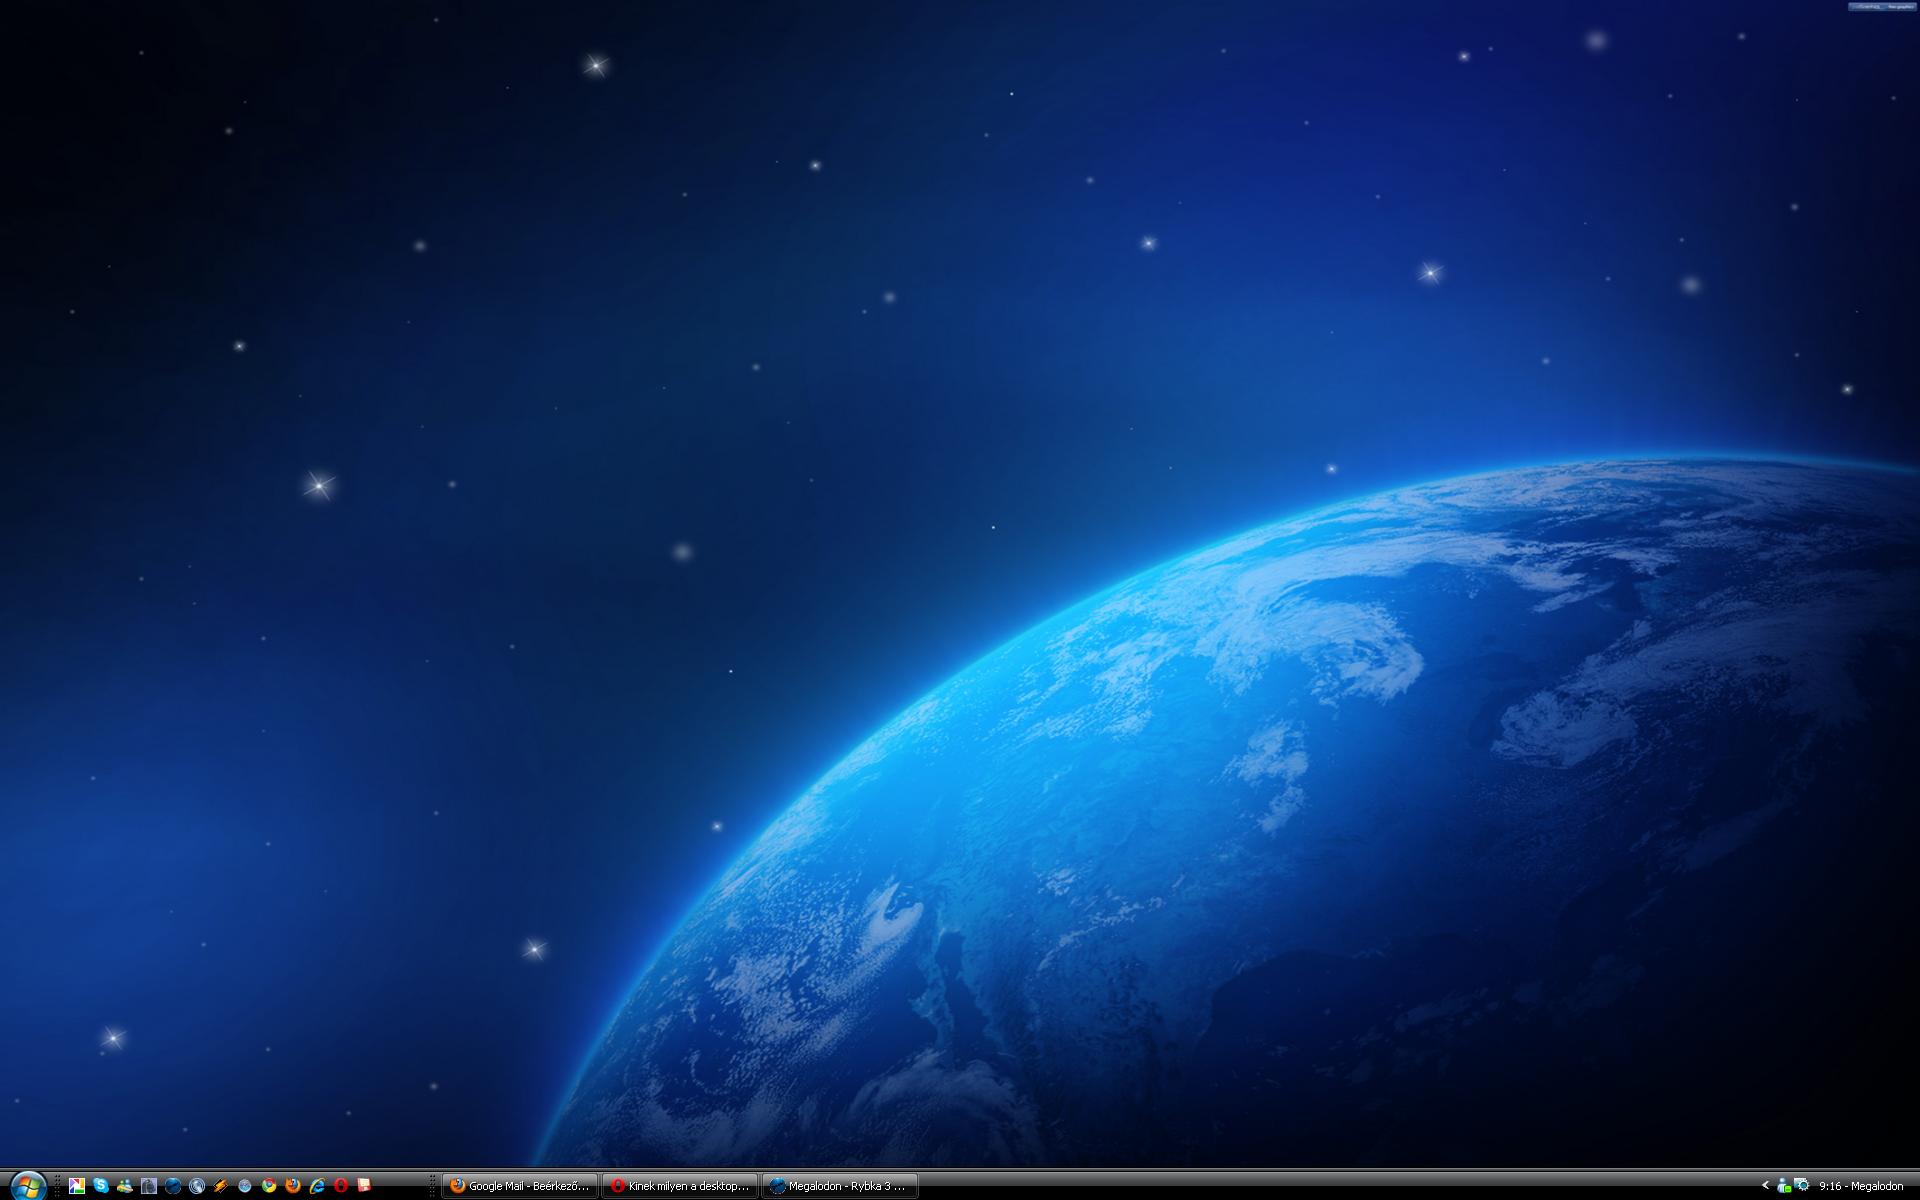Open the Messenger status tray icon
1920x1200 pixels.
pos(1784,1186)
